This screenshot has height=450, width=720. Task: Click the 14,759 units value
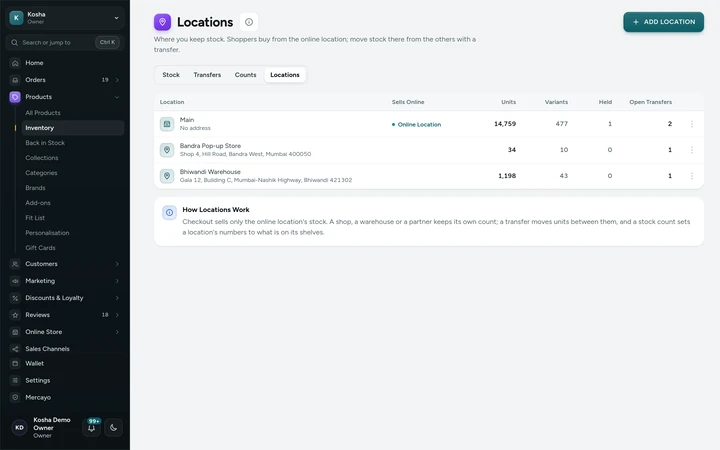[x=505, y=124]
